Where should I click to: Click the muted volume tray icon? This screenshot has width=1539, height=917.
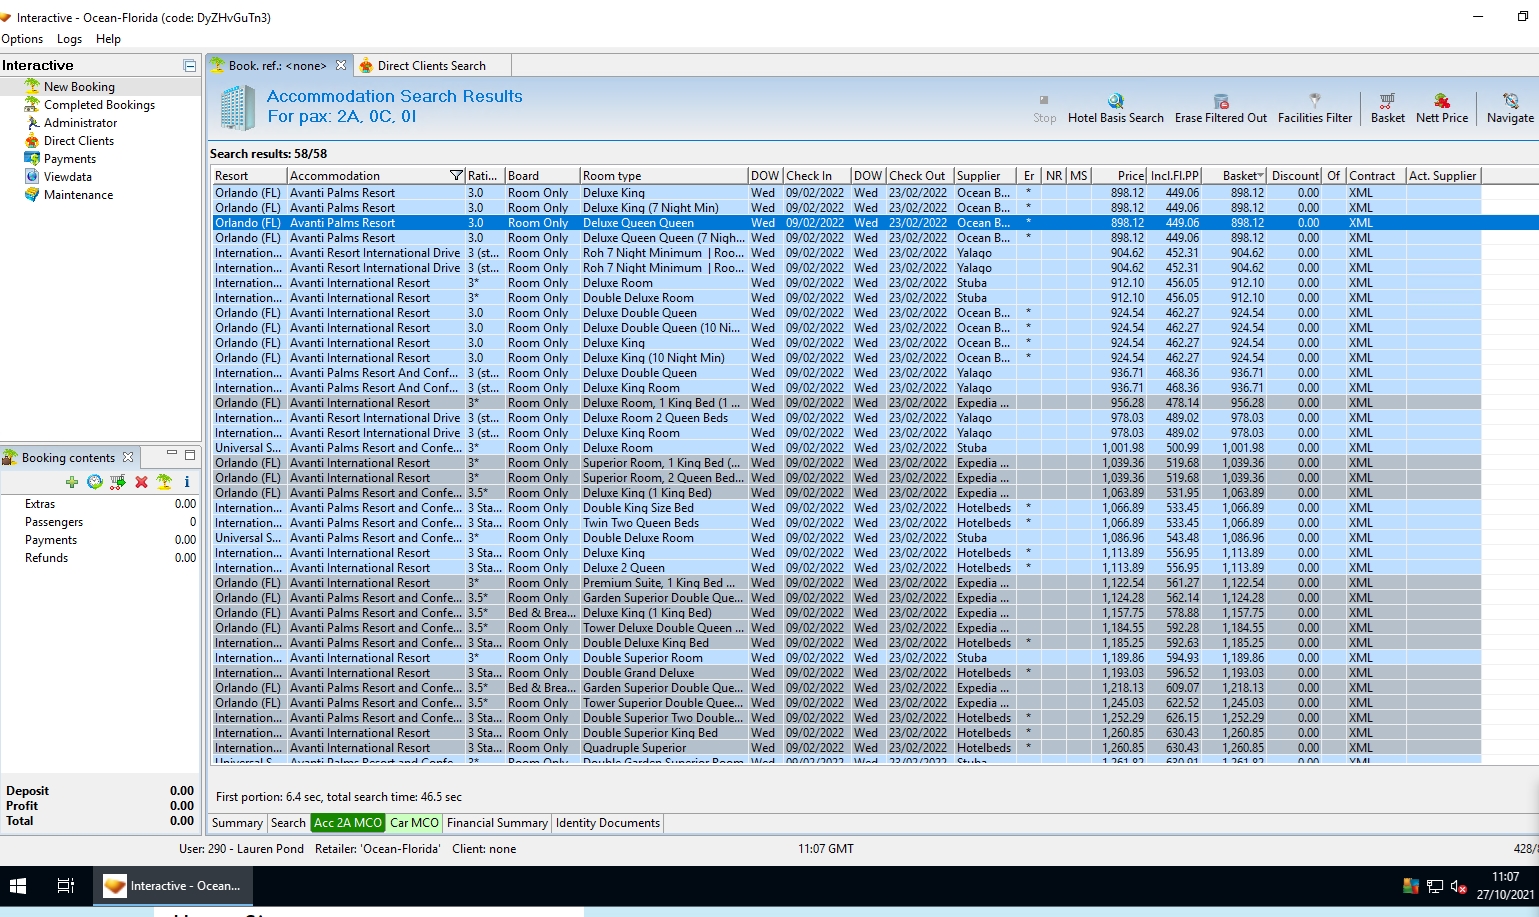click(x=1458, y=886)
